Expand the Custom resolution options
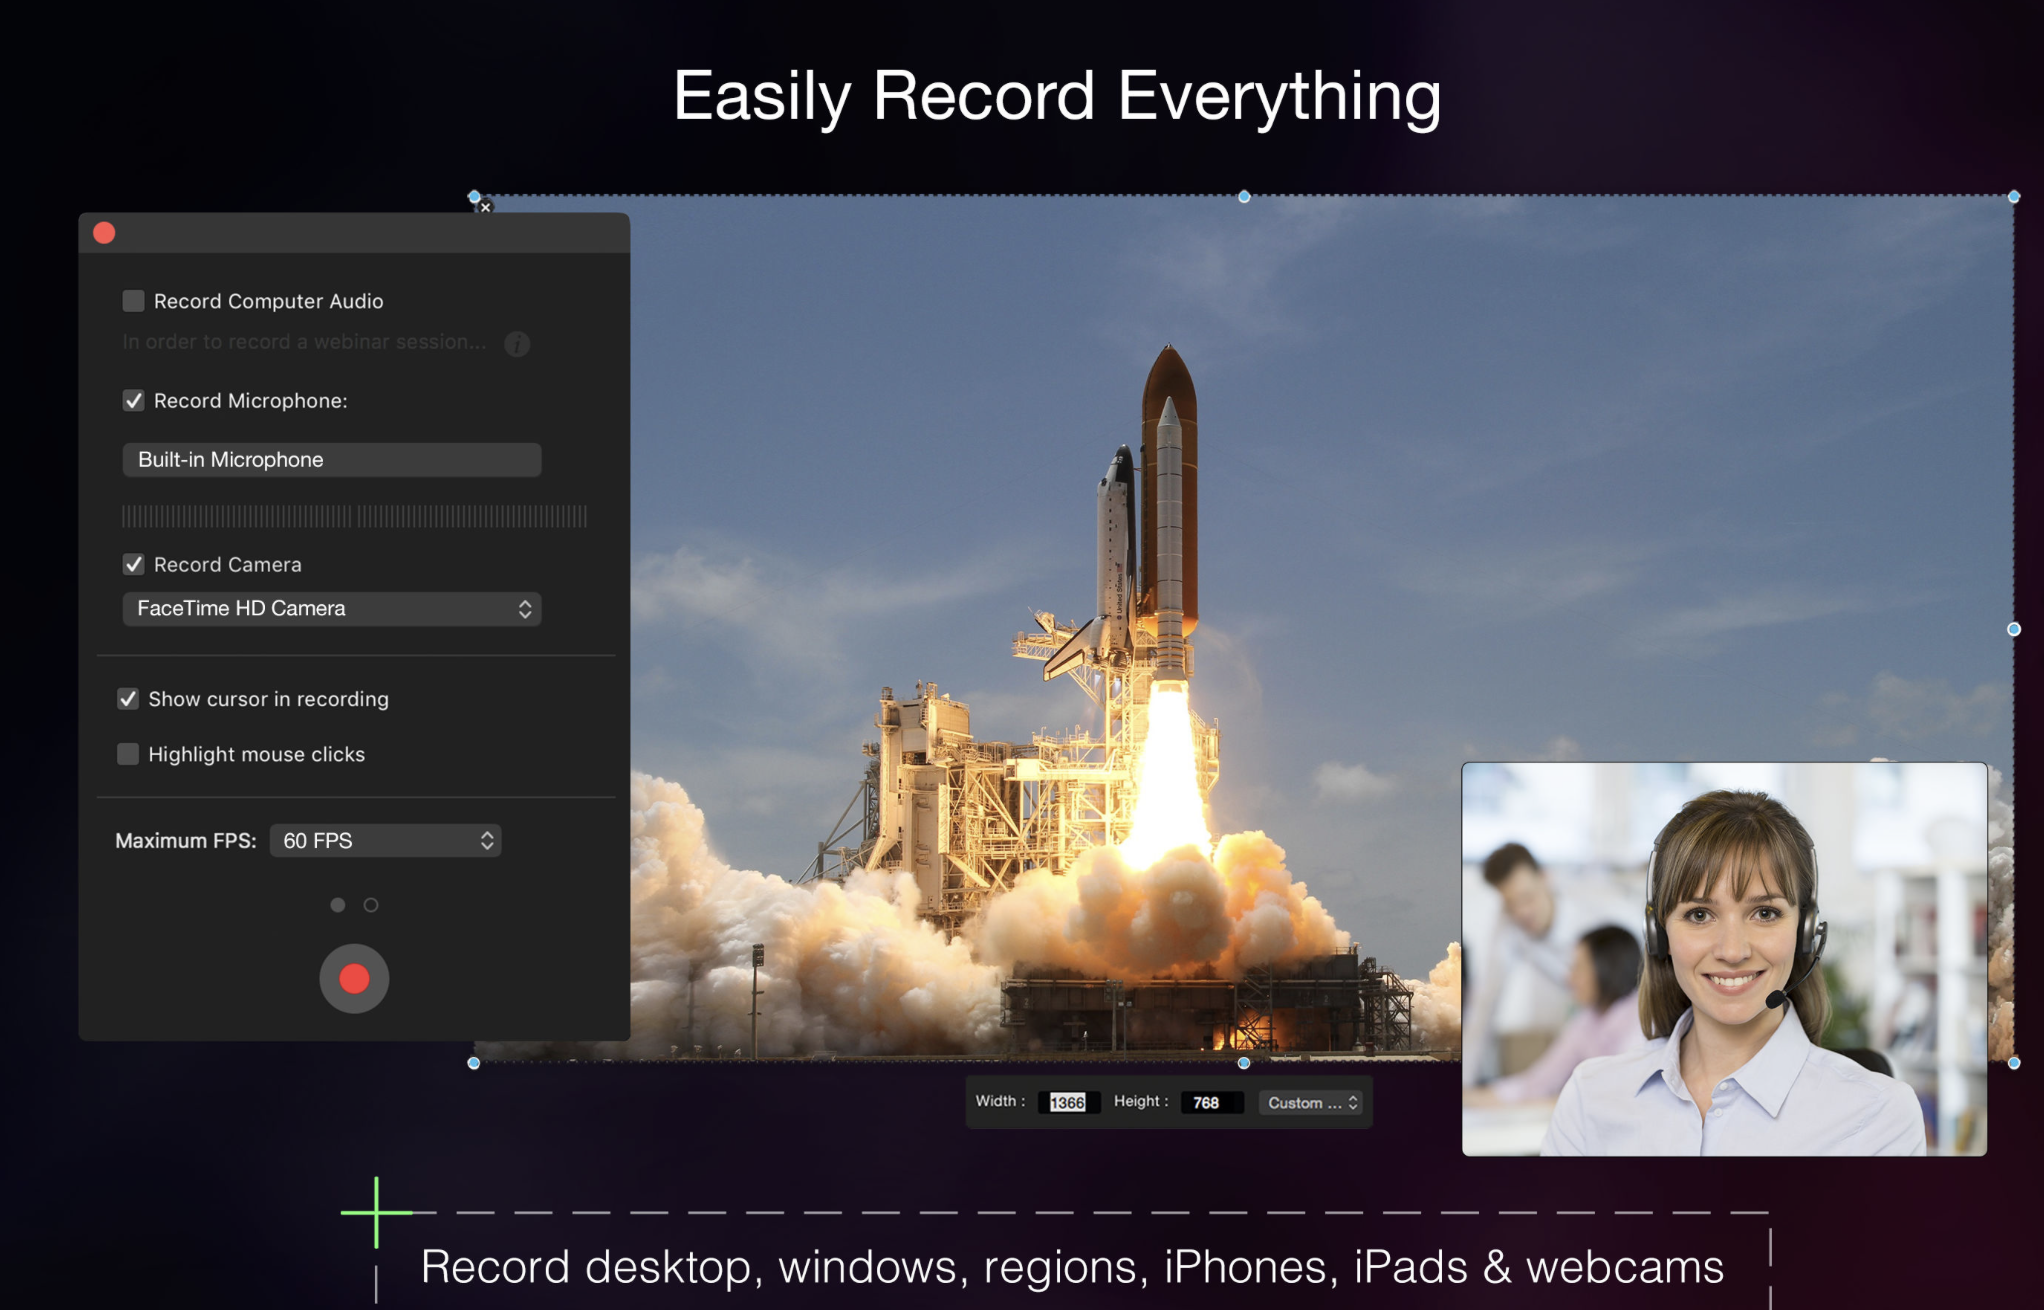The width and height of the screenshot is (2044, 1310). click(x=1308, y=1101)
